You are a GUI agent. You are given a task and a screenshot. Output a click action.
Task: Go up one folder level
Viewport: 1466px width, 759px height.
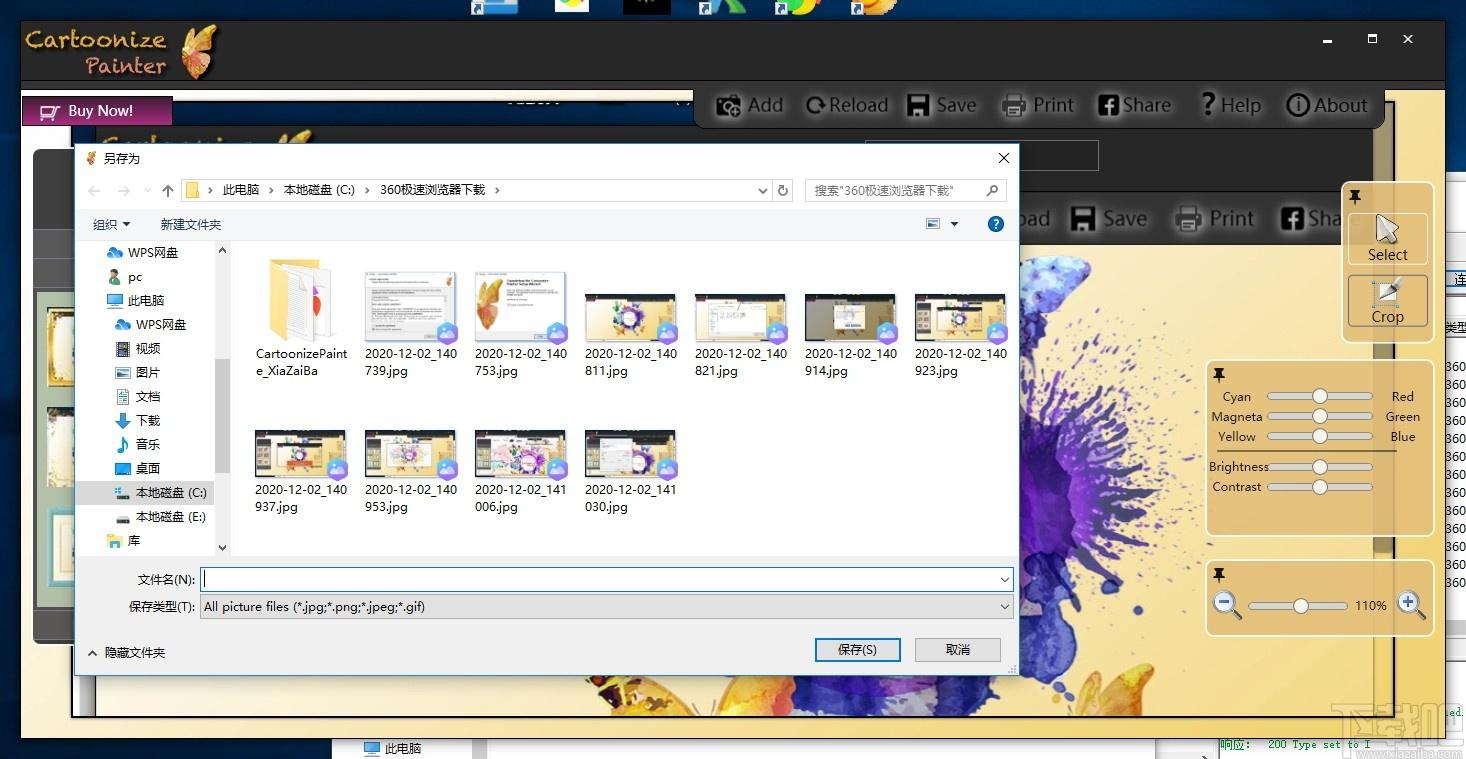[x=168, y=190]
